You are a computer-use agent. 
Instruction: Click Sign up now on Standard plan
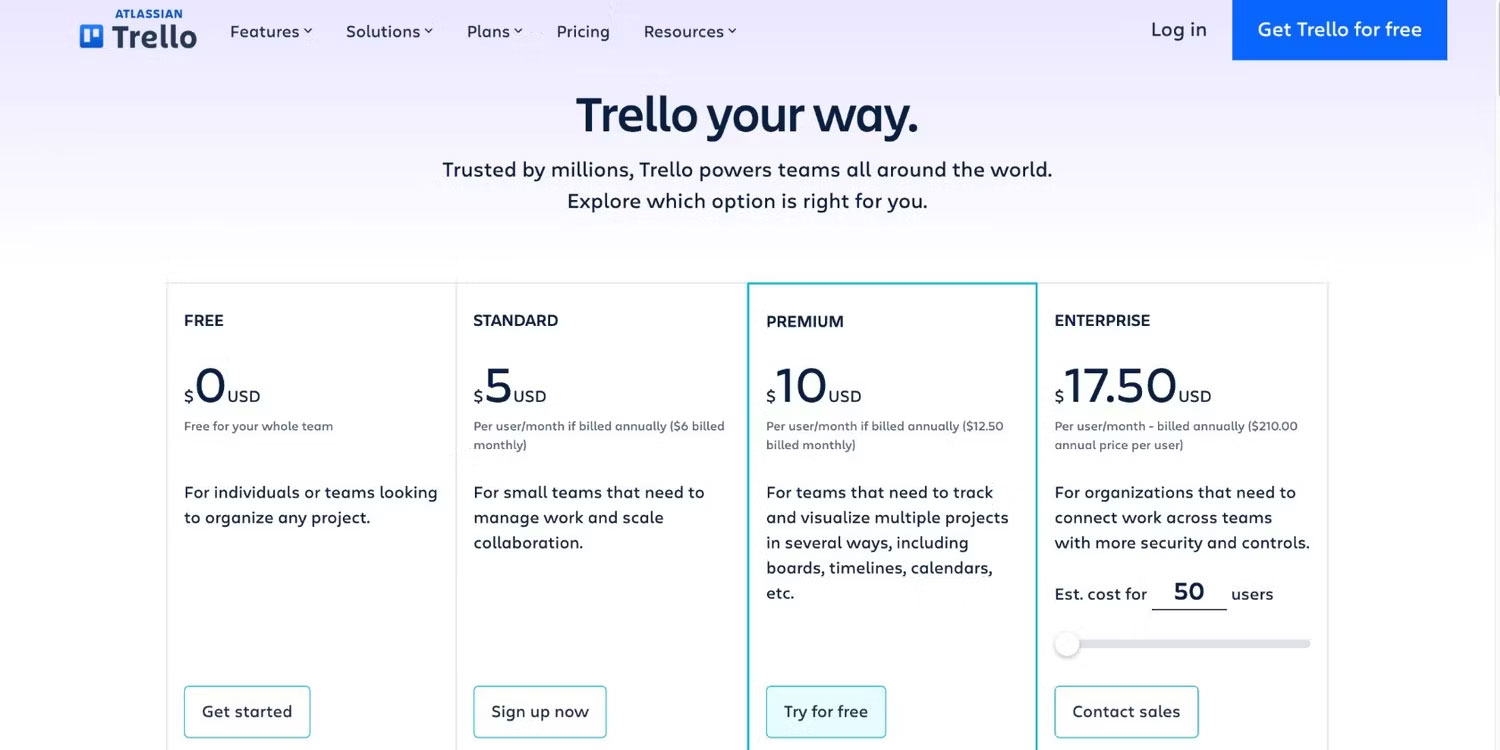[x=540, y=712]
